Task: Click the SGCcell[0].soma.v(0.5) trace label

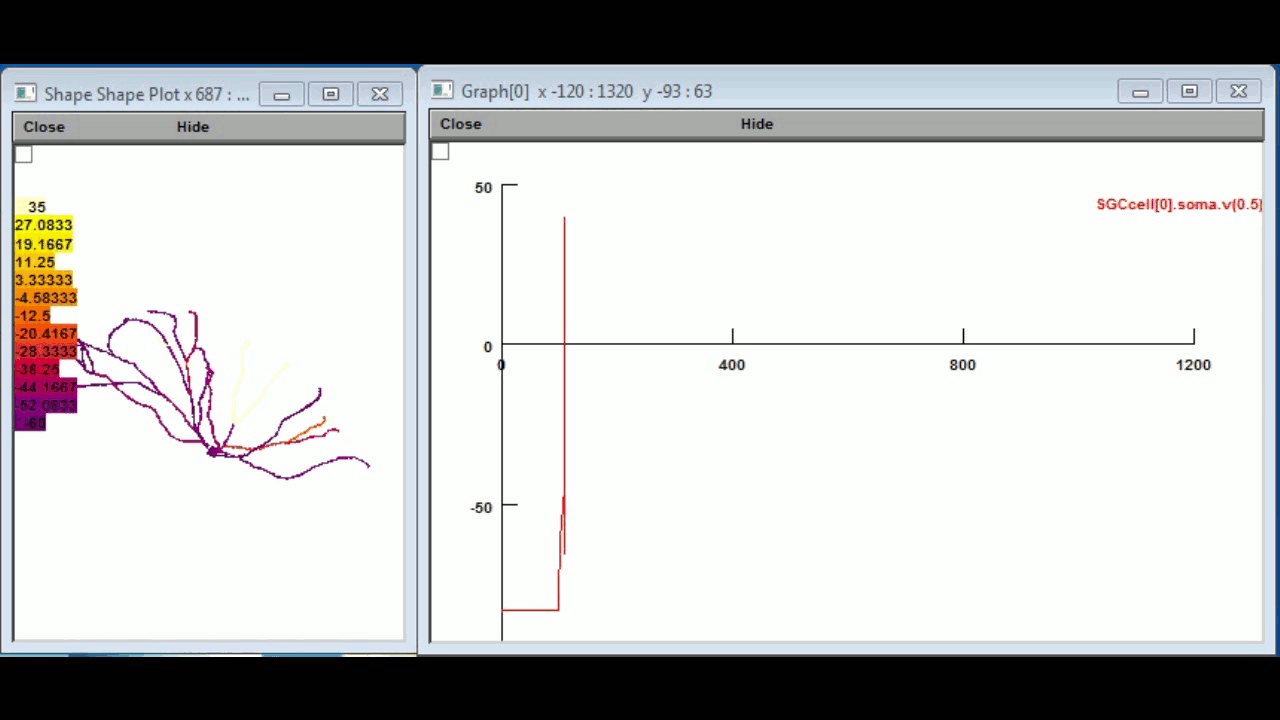Action: pyautogui.click(x=1178, y=204)
